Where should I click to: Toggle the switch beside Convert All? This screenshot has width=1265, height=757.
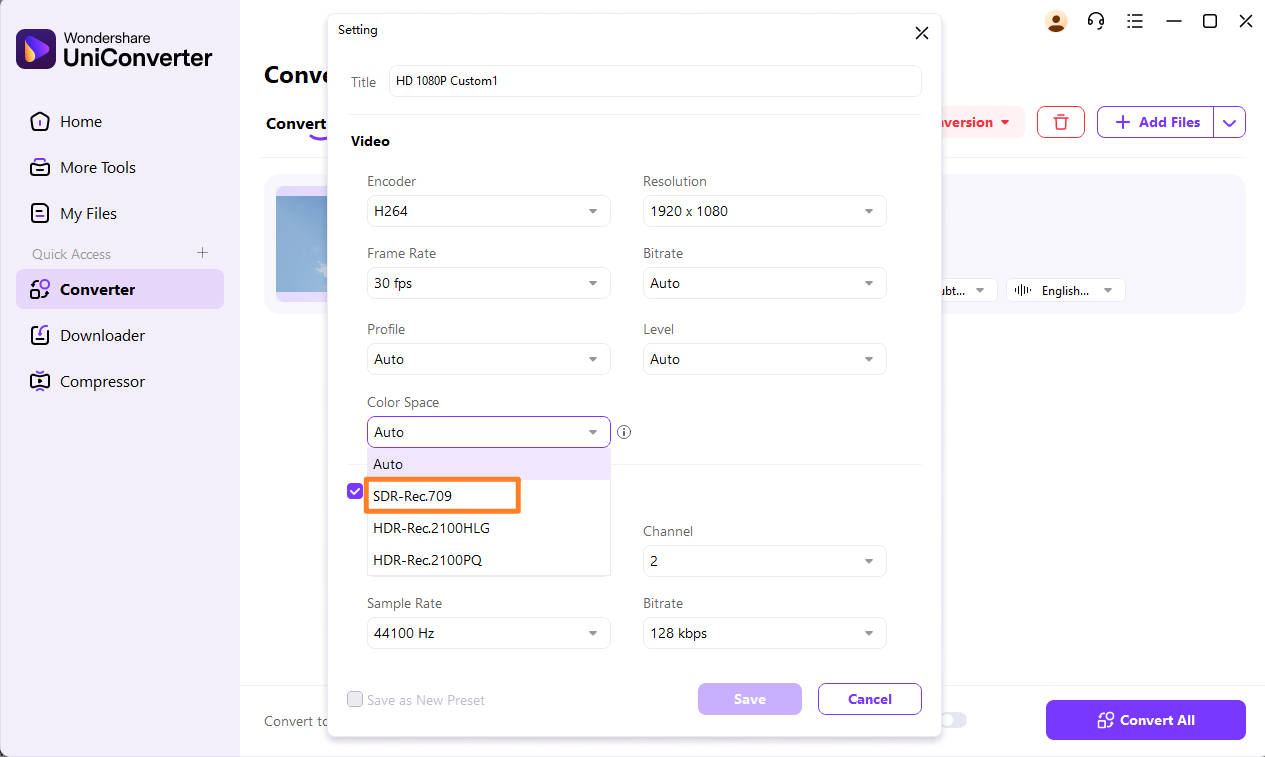pos(954,720)
